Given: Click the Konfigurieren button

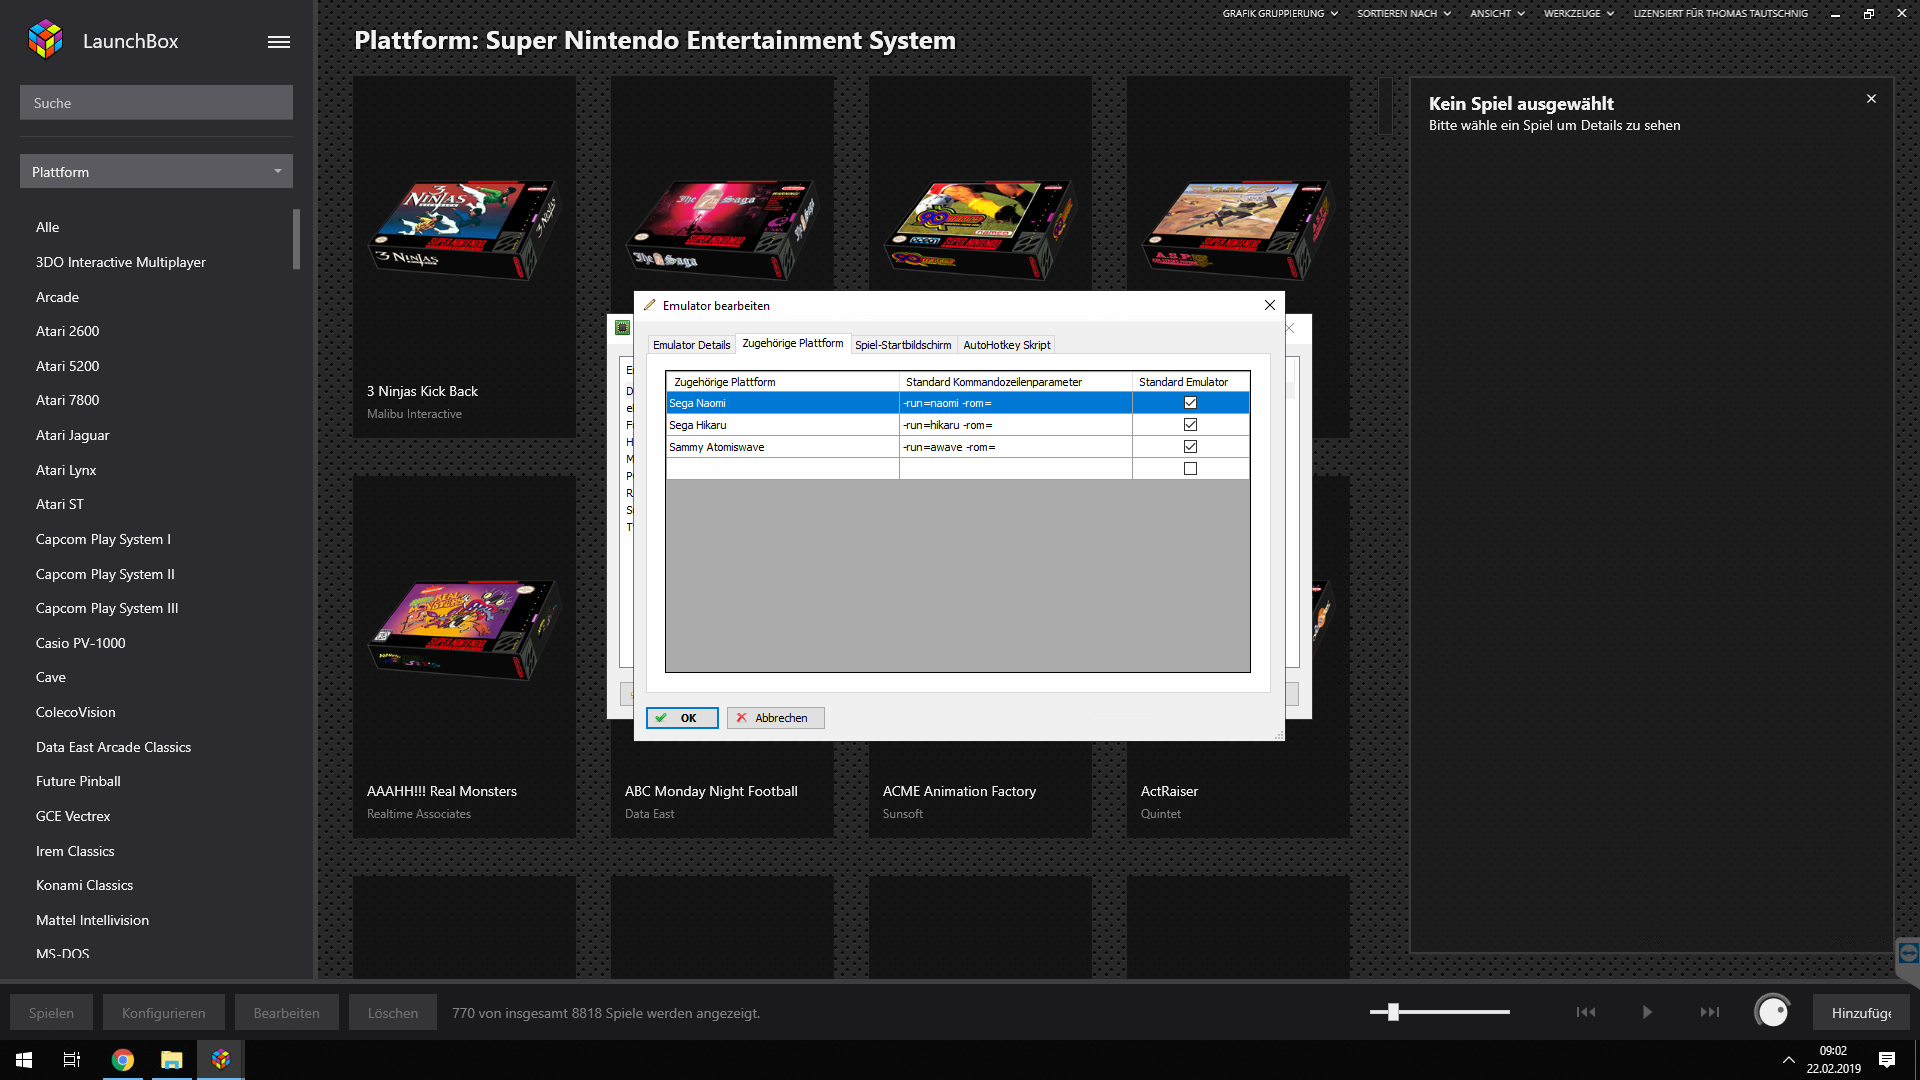Looking at the screenshot, I should coord(164,1013).
